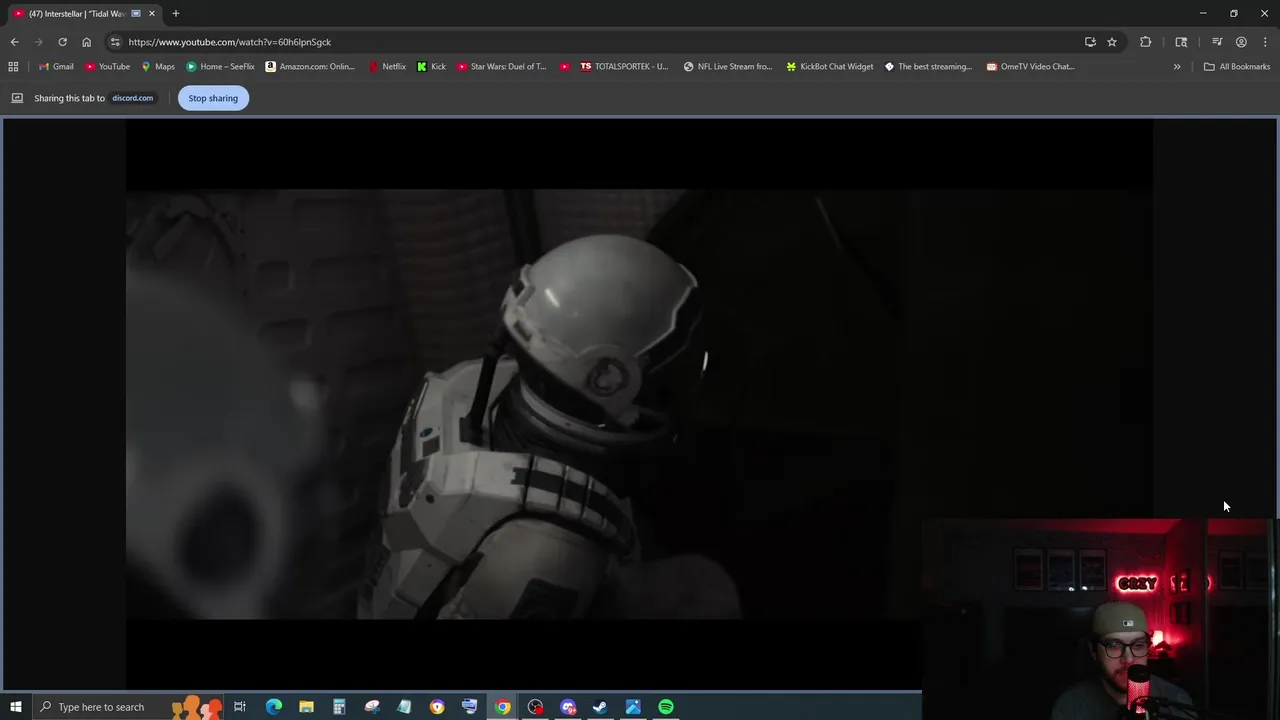Switch to Google Chrome in the taskbar
1280x720 pixels.
click(x=502, y=707)
